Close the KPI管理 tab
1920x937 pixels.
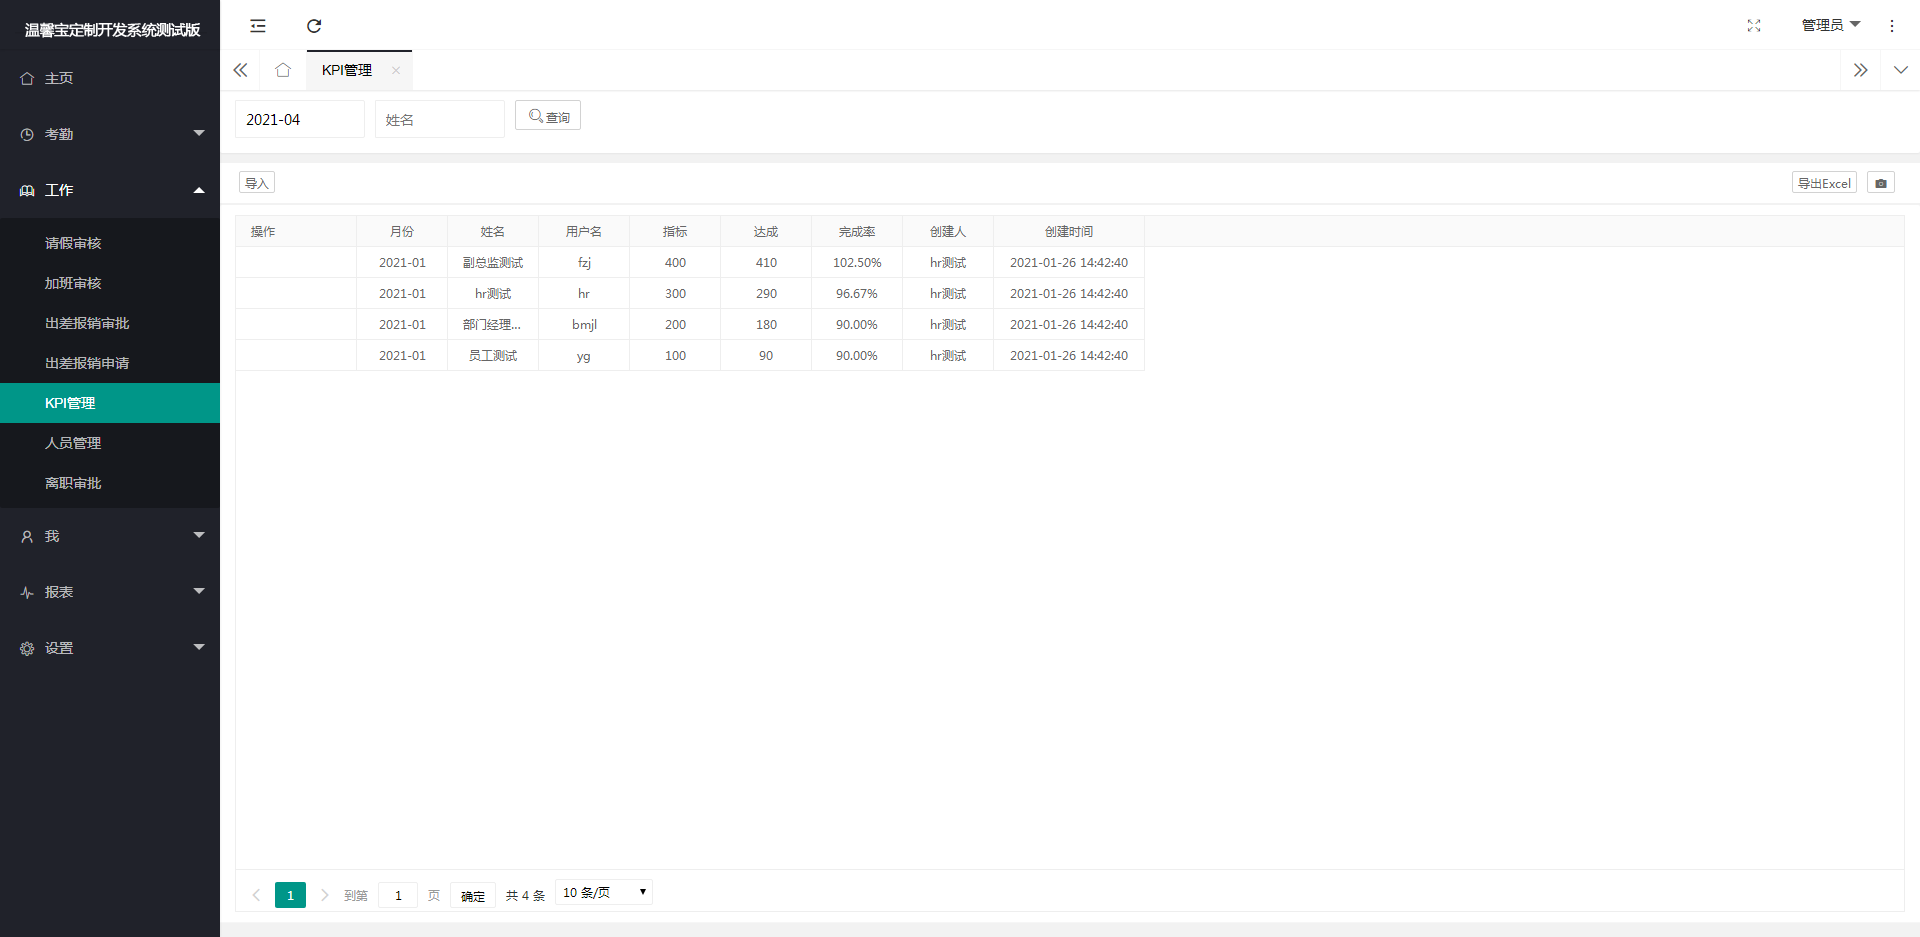coord(396,70)
